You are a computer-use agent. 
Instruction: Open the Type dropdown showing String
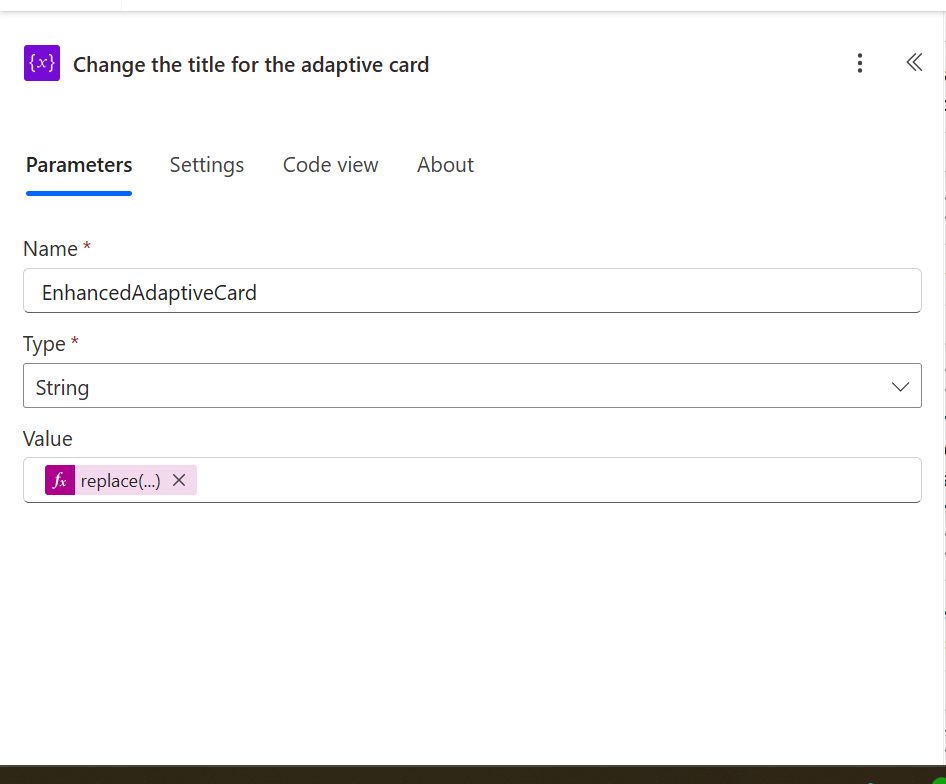pyautogui.click(x=472, y=386)
